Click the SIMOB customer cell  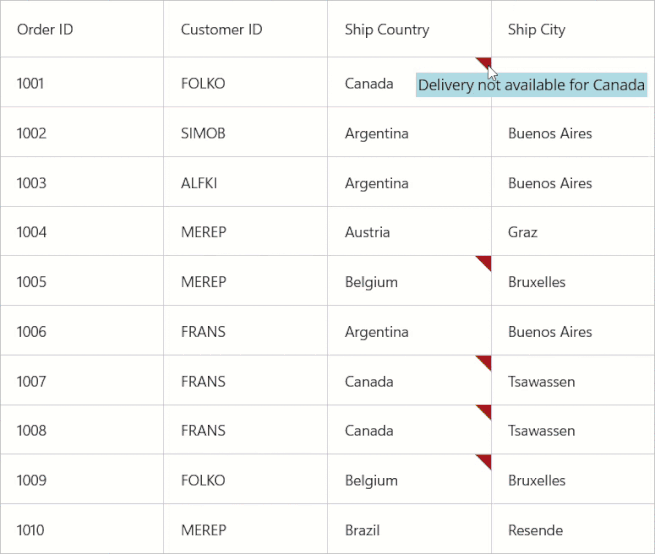pos(203,133)
